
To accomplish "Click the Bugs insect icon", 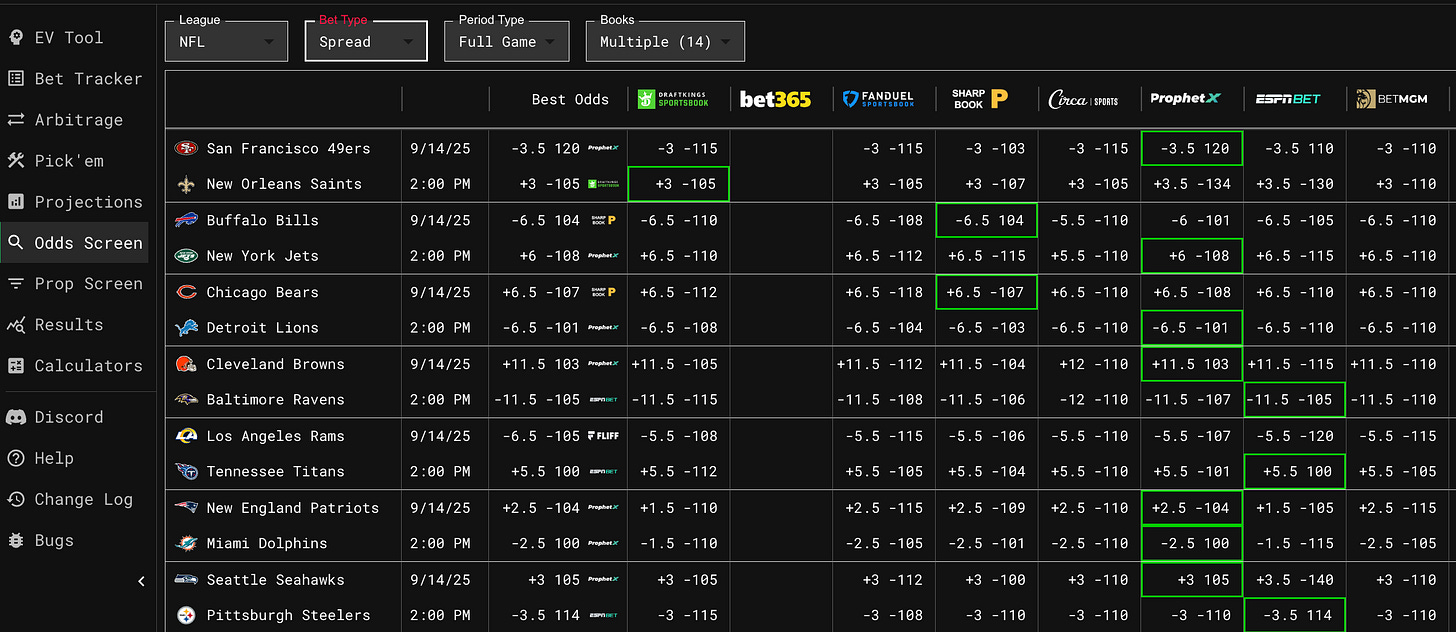I will tap(16, 540).
